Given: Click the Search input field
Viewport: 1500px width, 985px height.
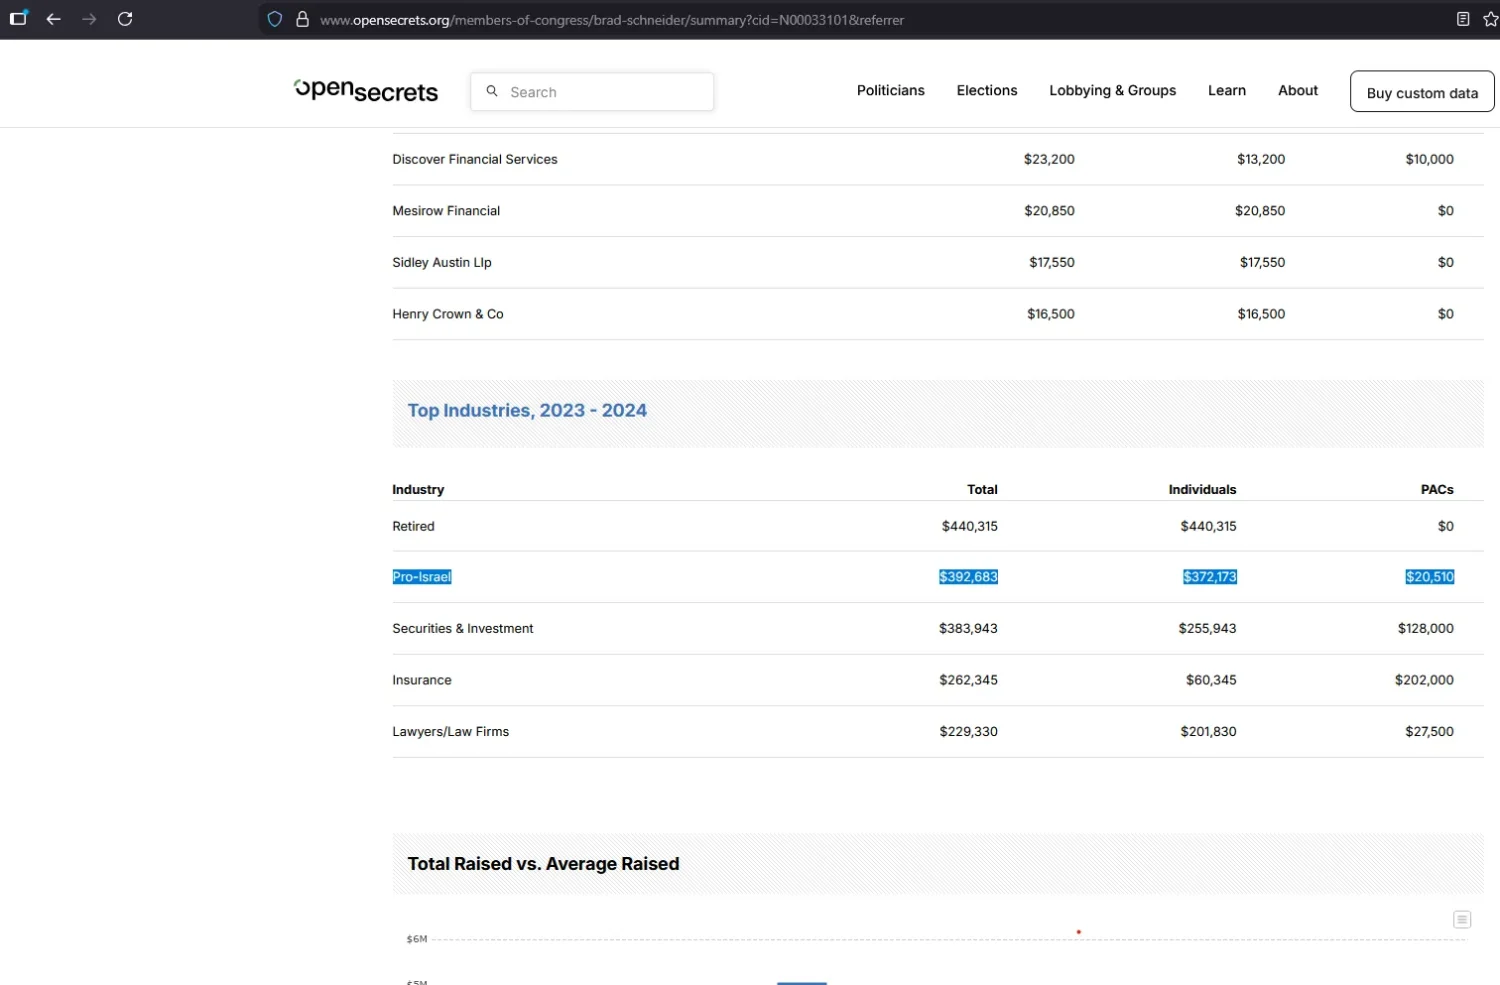Looking at the screenshot, I should (592, 91).
